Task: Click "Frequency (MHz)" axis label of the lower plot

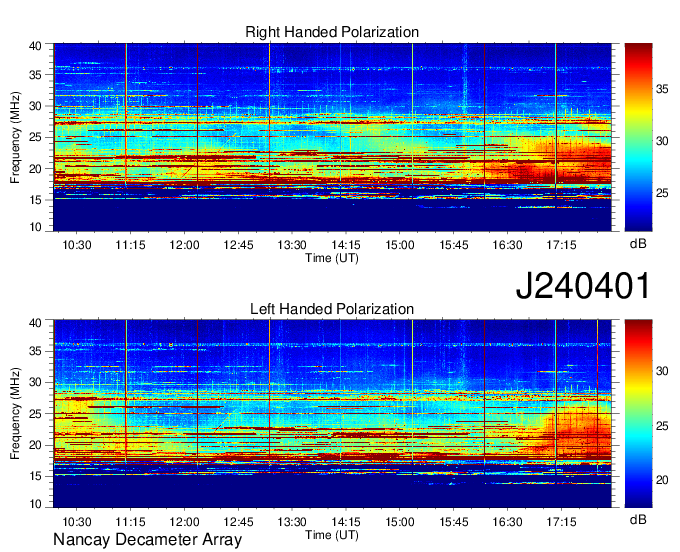Action: pos(15,414)
